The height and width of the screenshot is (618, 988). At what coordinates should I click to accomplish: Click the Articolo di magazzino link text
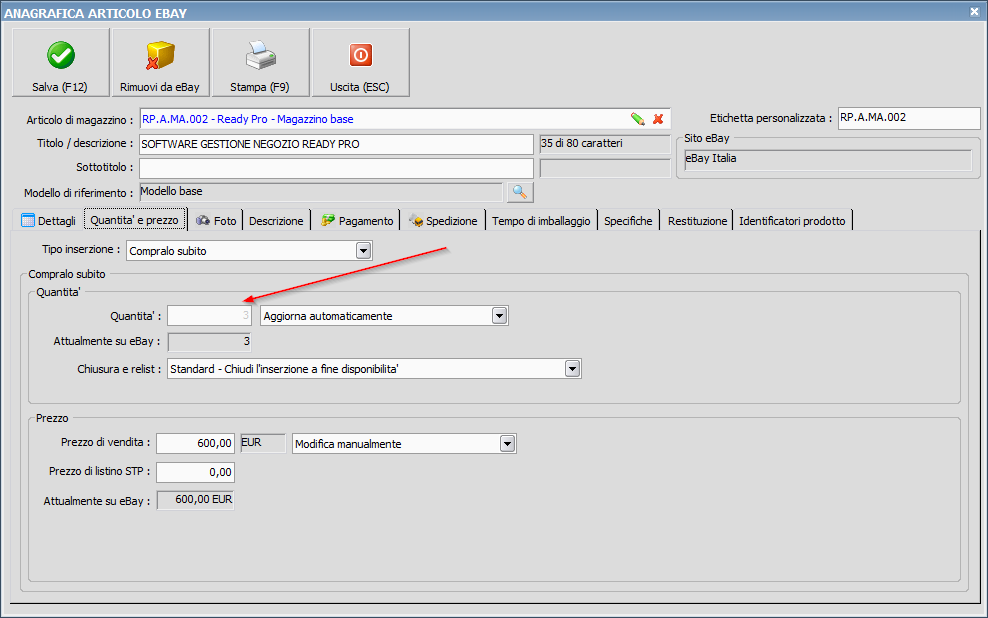(248, 119)
